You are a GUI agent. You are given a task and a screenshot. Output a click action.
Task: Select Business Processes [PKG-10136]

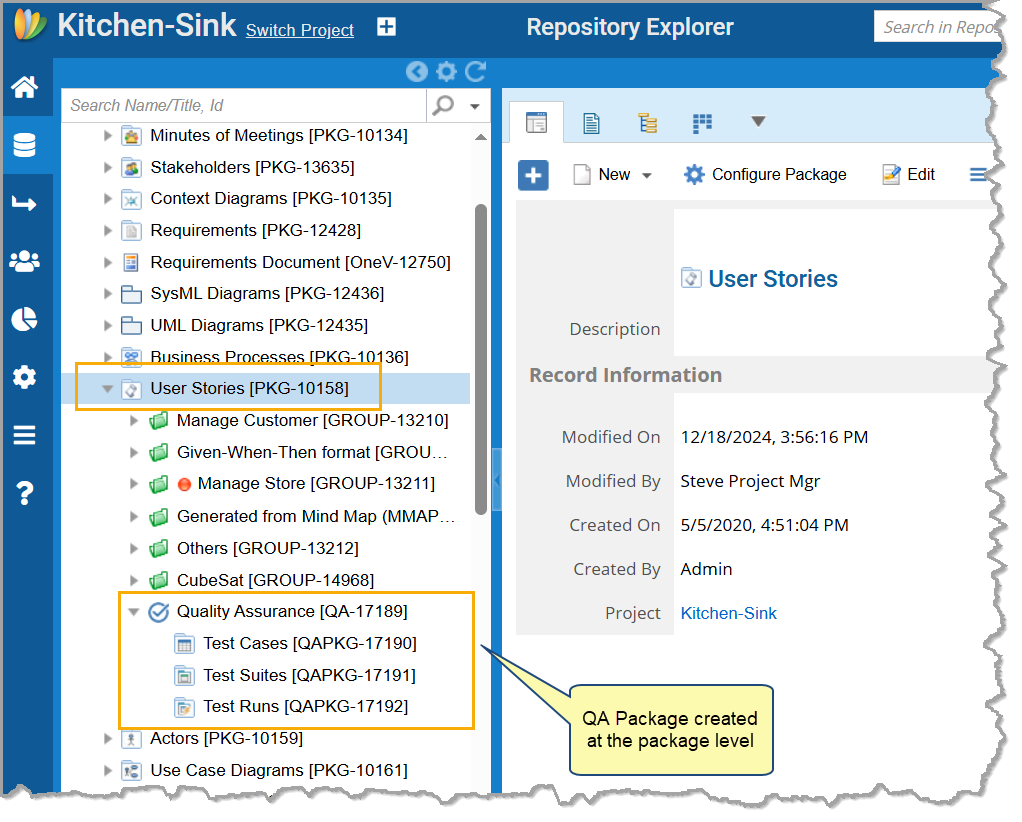(280, 358)
